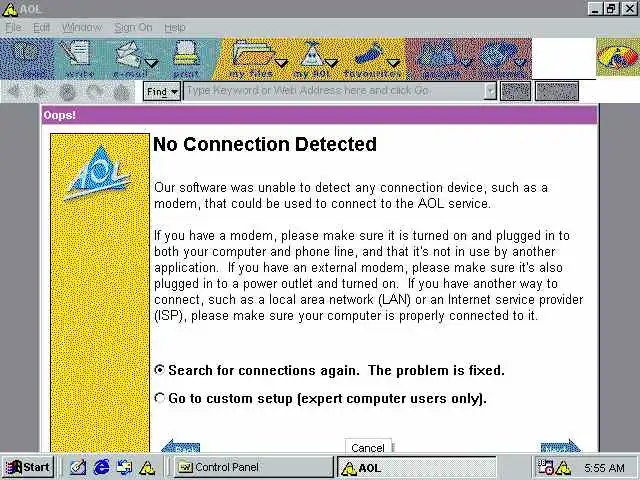Click the first quick launch icon beside Start

pos(78,467)
